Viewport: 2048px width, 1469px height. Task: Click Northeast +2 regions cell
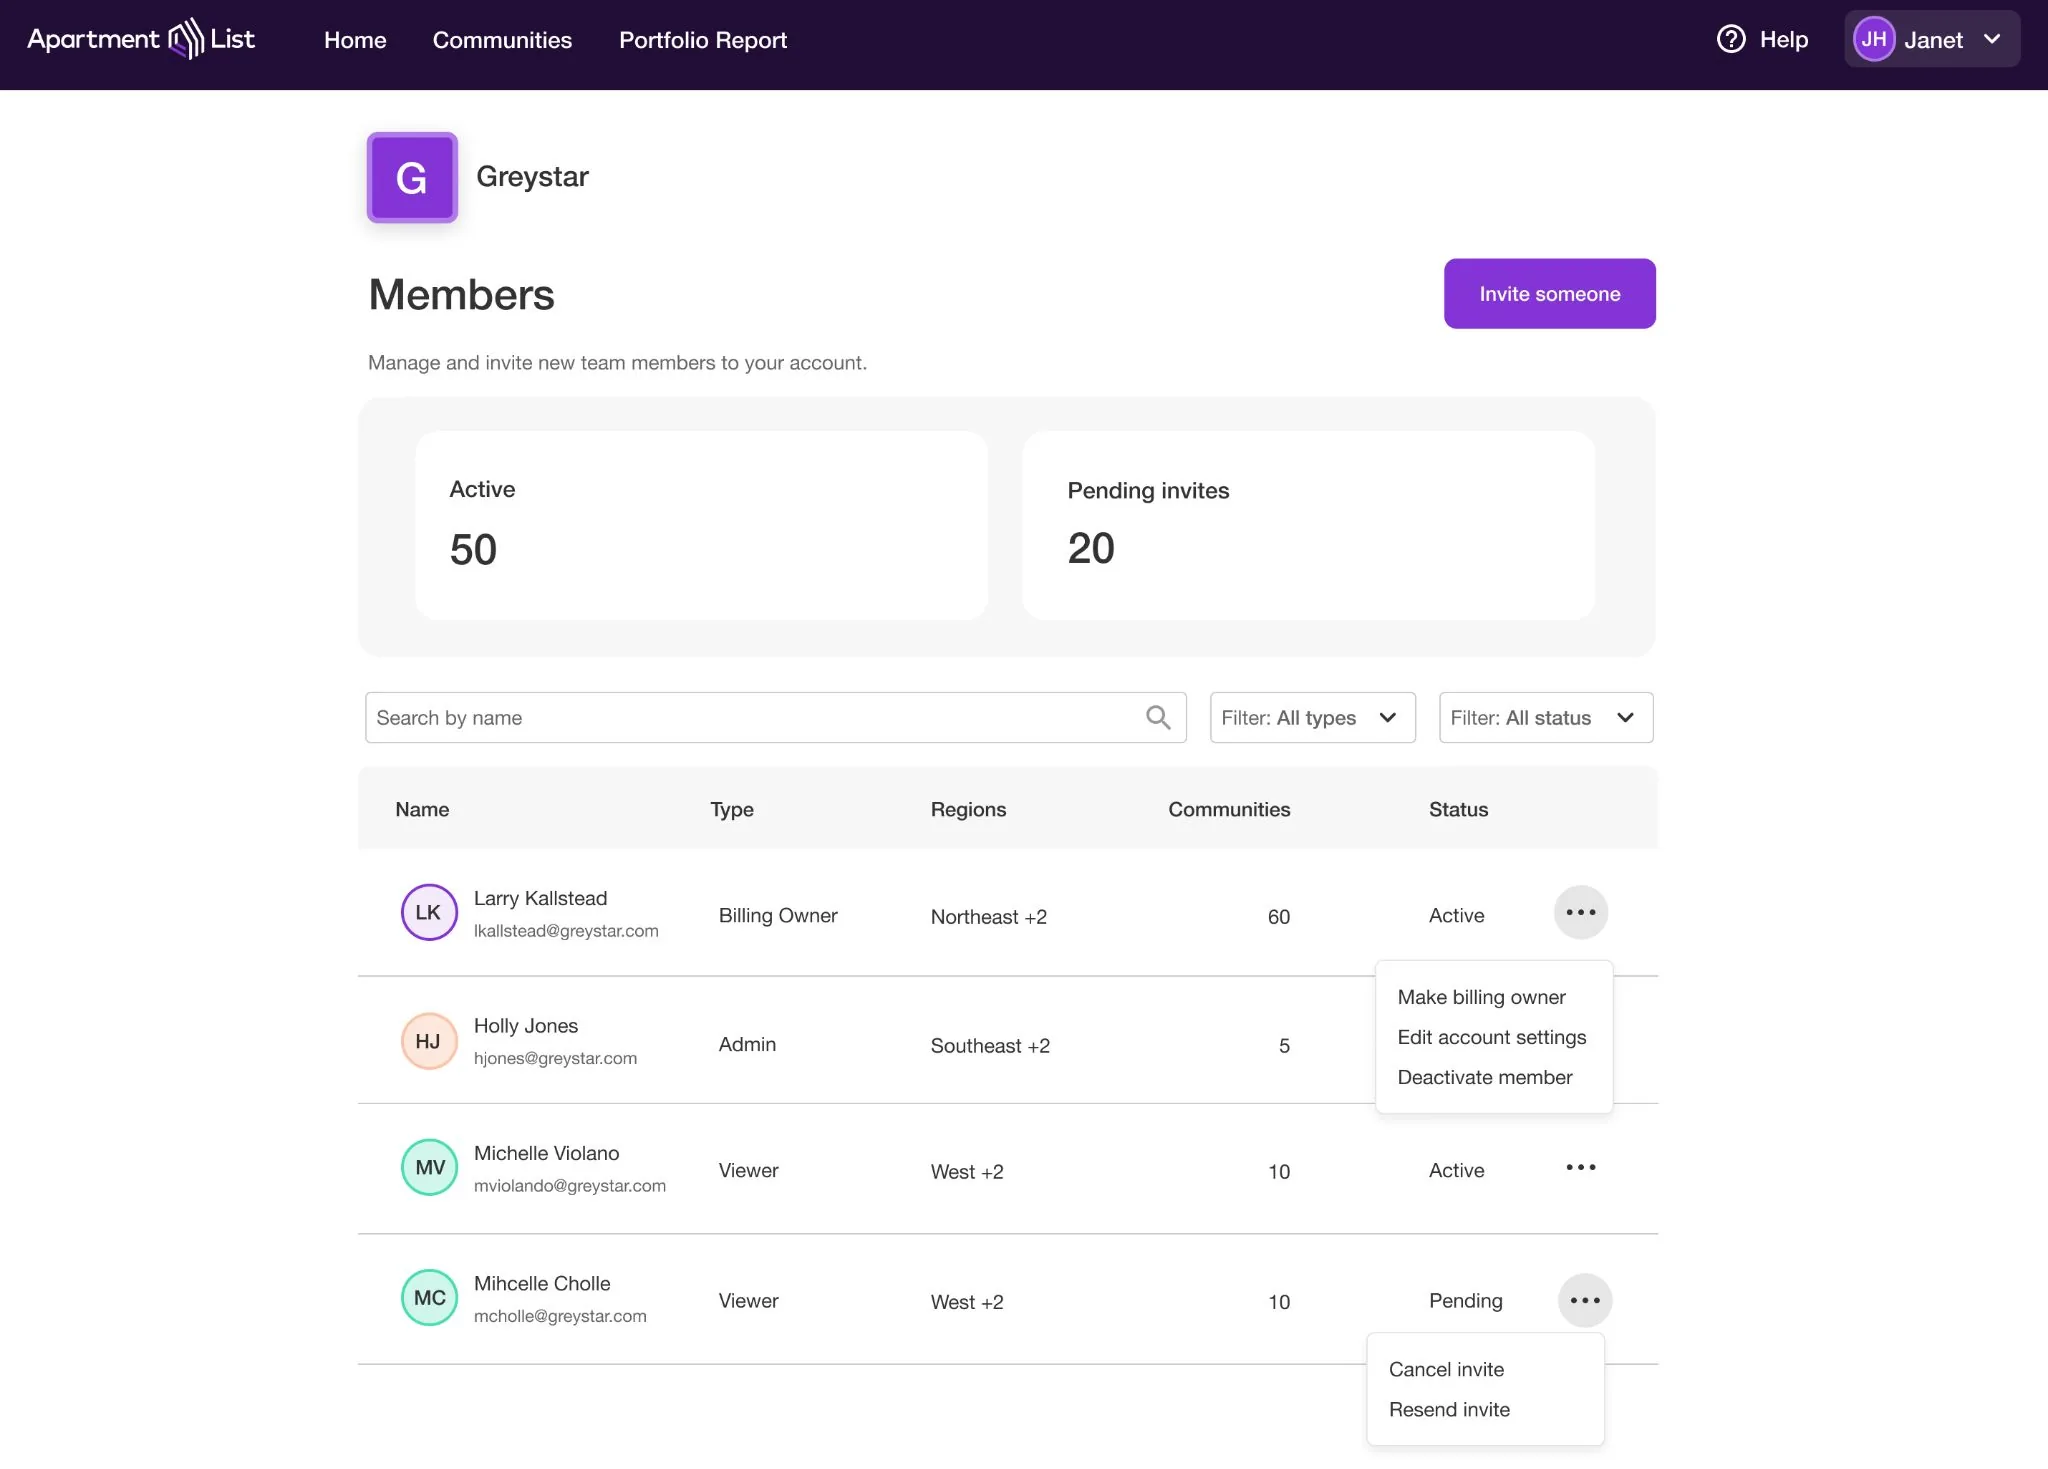(x=989, y=917)
